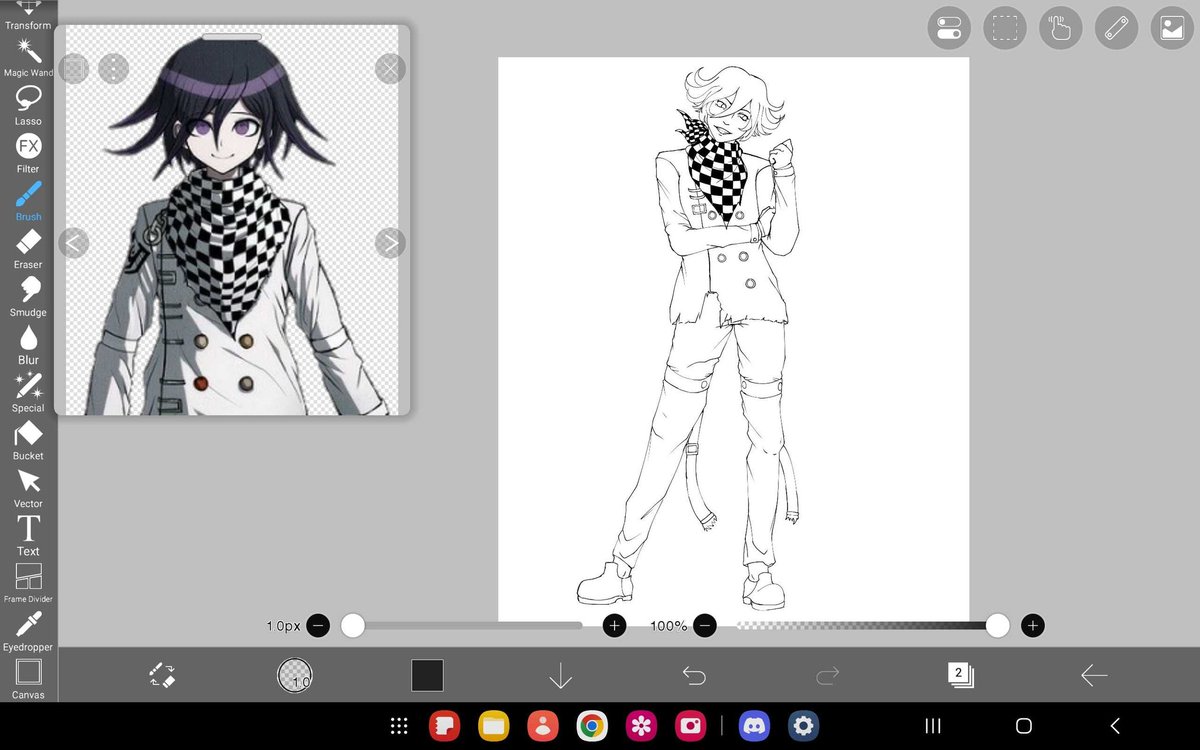This screenshot has height=750, width=1200.
Task: Open the red notes app in taskbar
Action: [x=444, y=726]
